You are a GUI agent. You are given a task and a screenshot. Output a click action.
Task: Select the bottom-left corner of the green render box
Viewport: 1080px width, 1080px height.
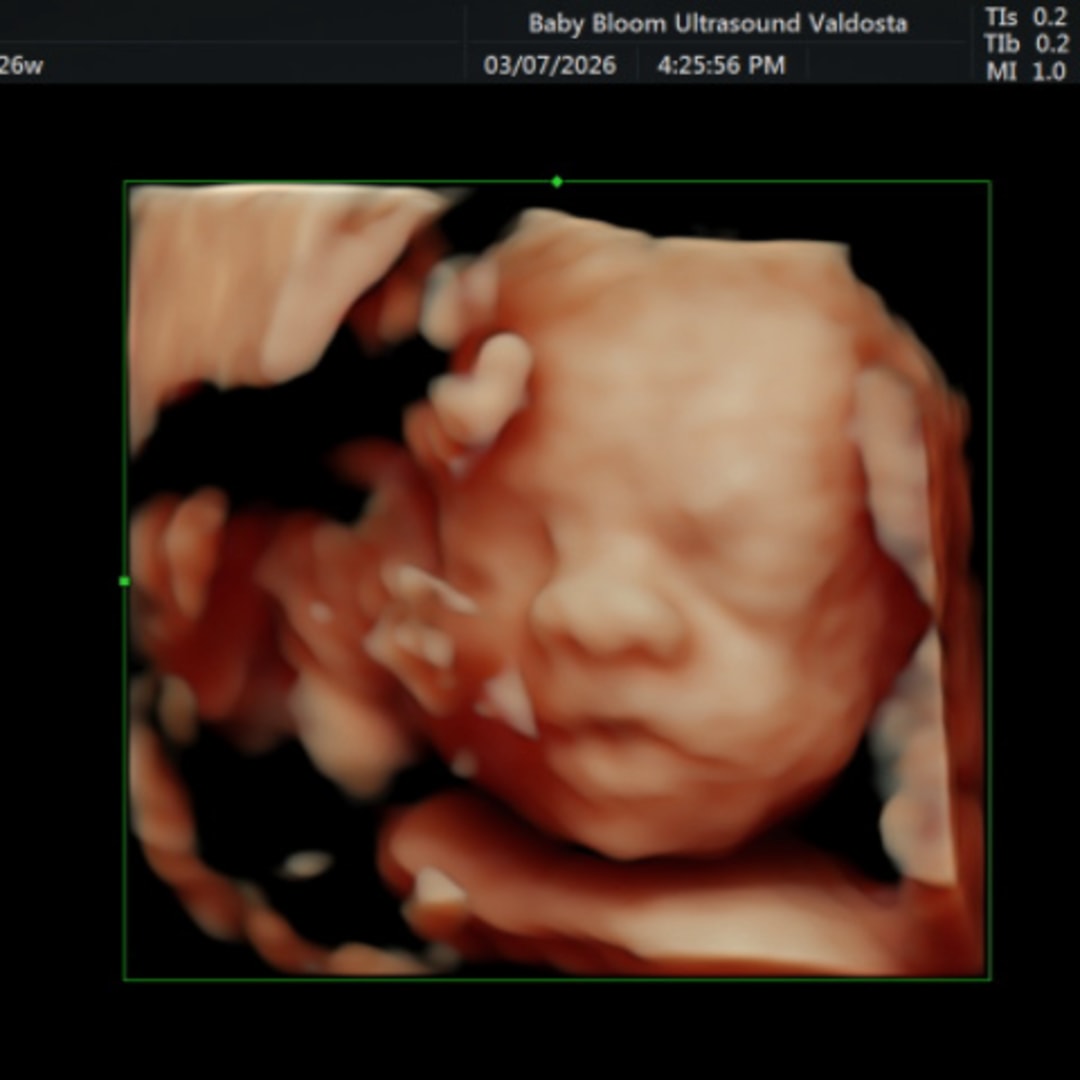coord(125,978)
